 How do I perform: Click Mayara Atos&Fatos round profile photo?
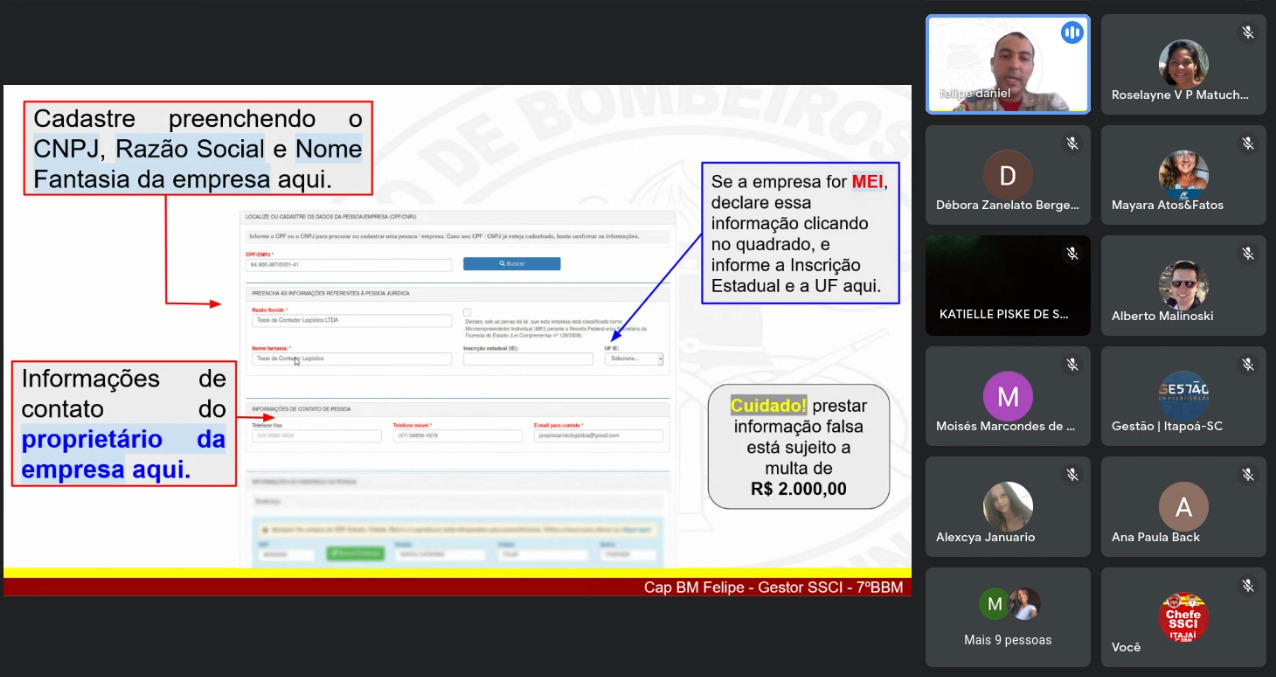[1184, 175]
